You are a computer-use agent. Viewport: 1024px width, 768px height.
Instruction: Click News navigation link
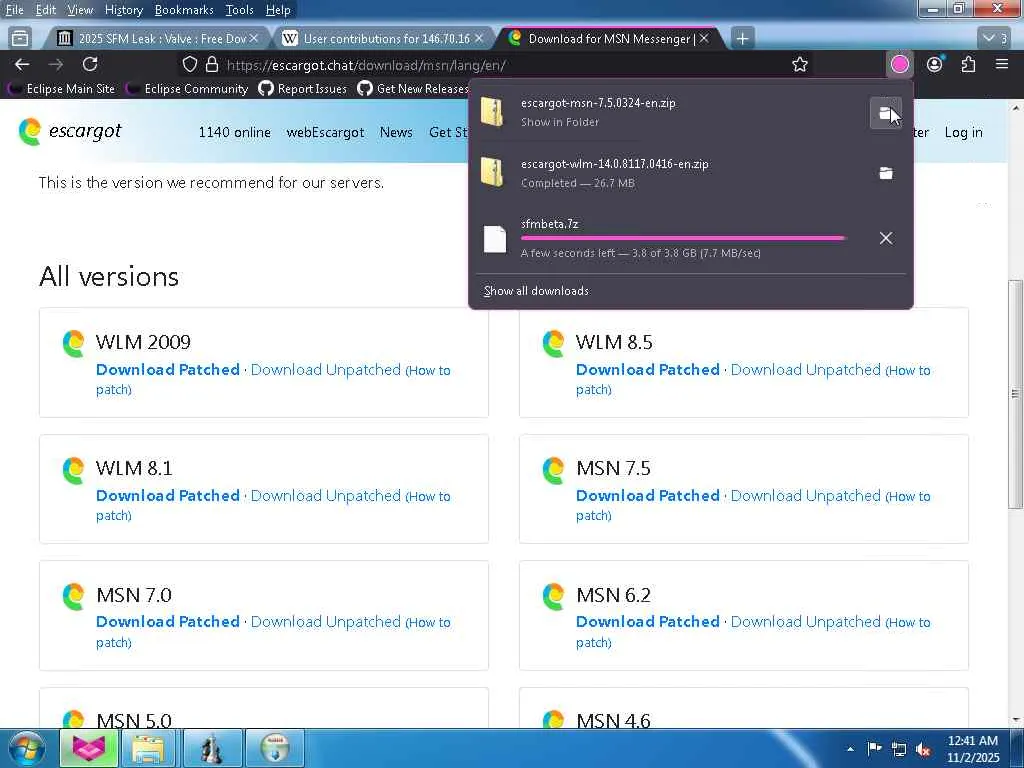coord(396,132)
